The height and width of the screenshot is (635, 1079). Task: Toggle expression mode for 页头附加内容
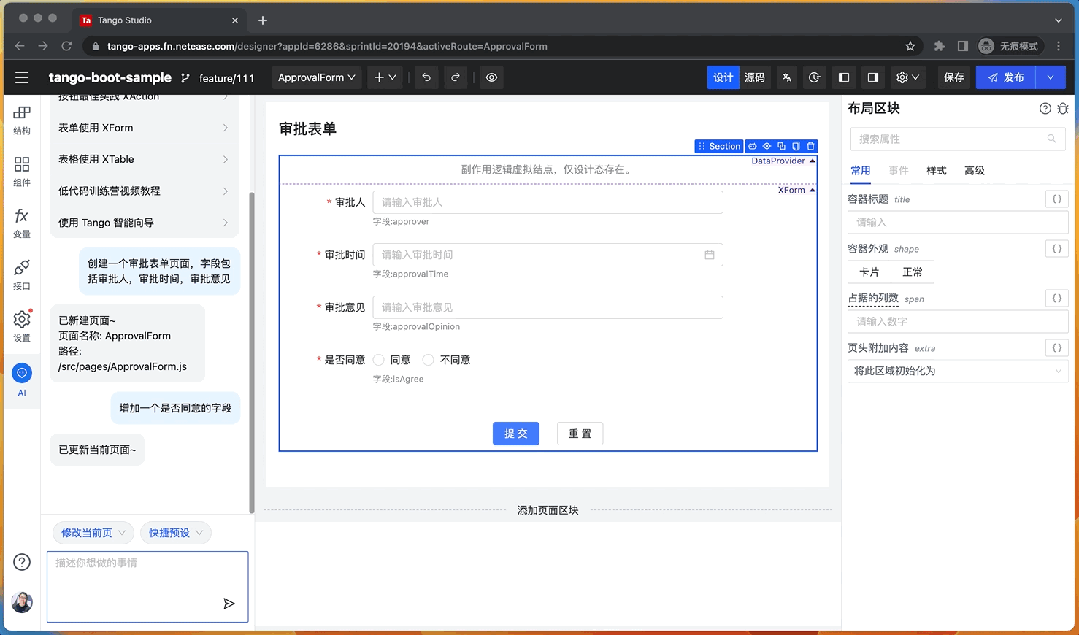tap(1056, 347)
